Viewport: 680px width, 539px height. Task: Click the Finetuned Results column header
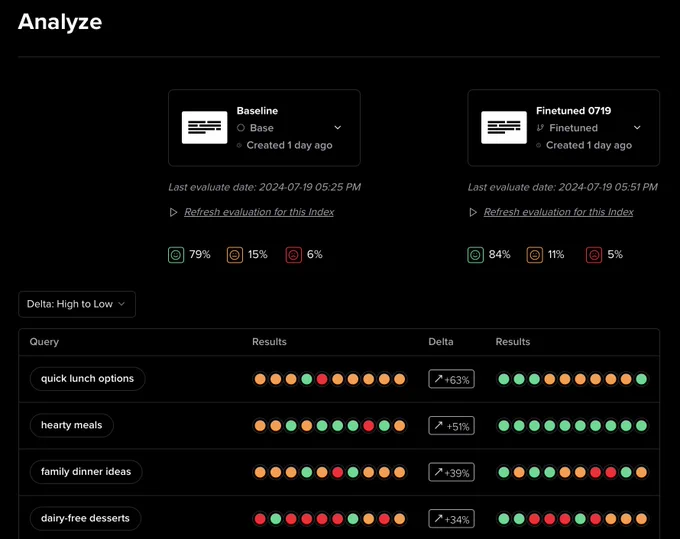tap(513, 342)
